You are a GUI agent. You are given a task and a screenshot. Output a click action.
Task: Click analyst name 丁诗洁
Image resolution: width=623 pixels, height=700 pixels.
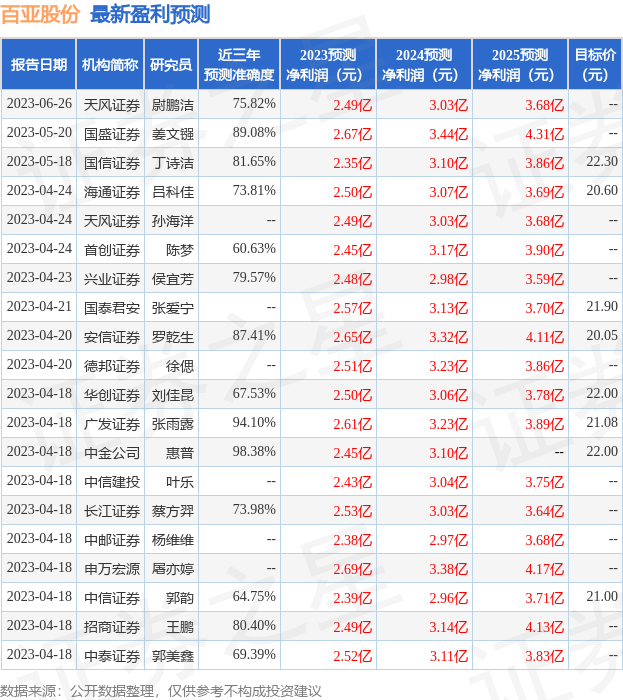(x=173, y=163)
